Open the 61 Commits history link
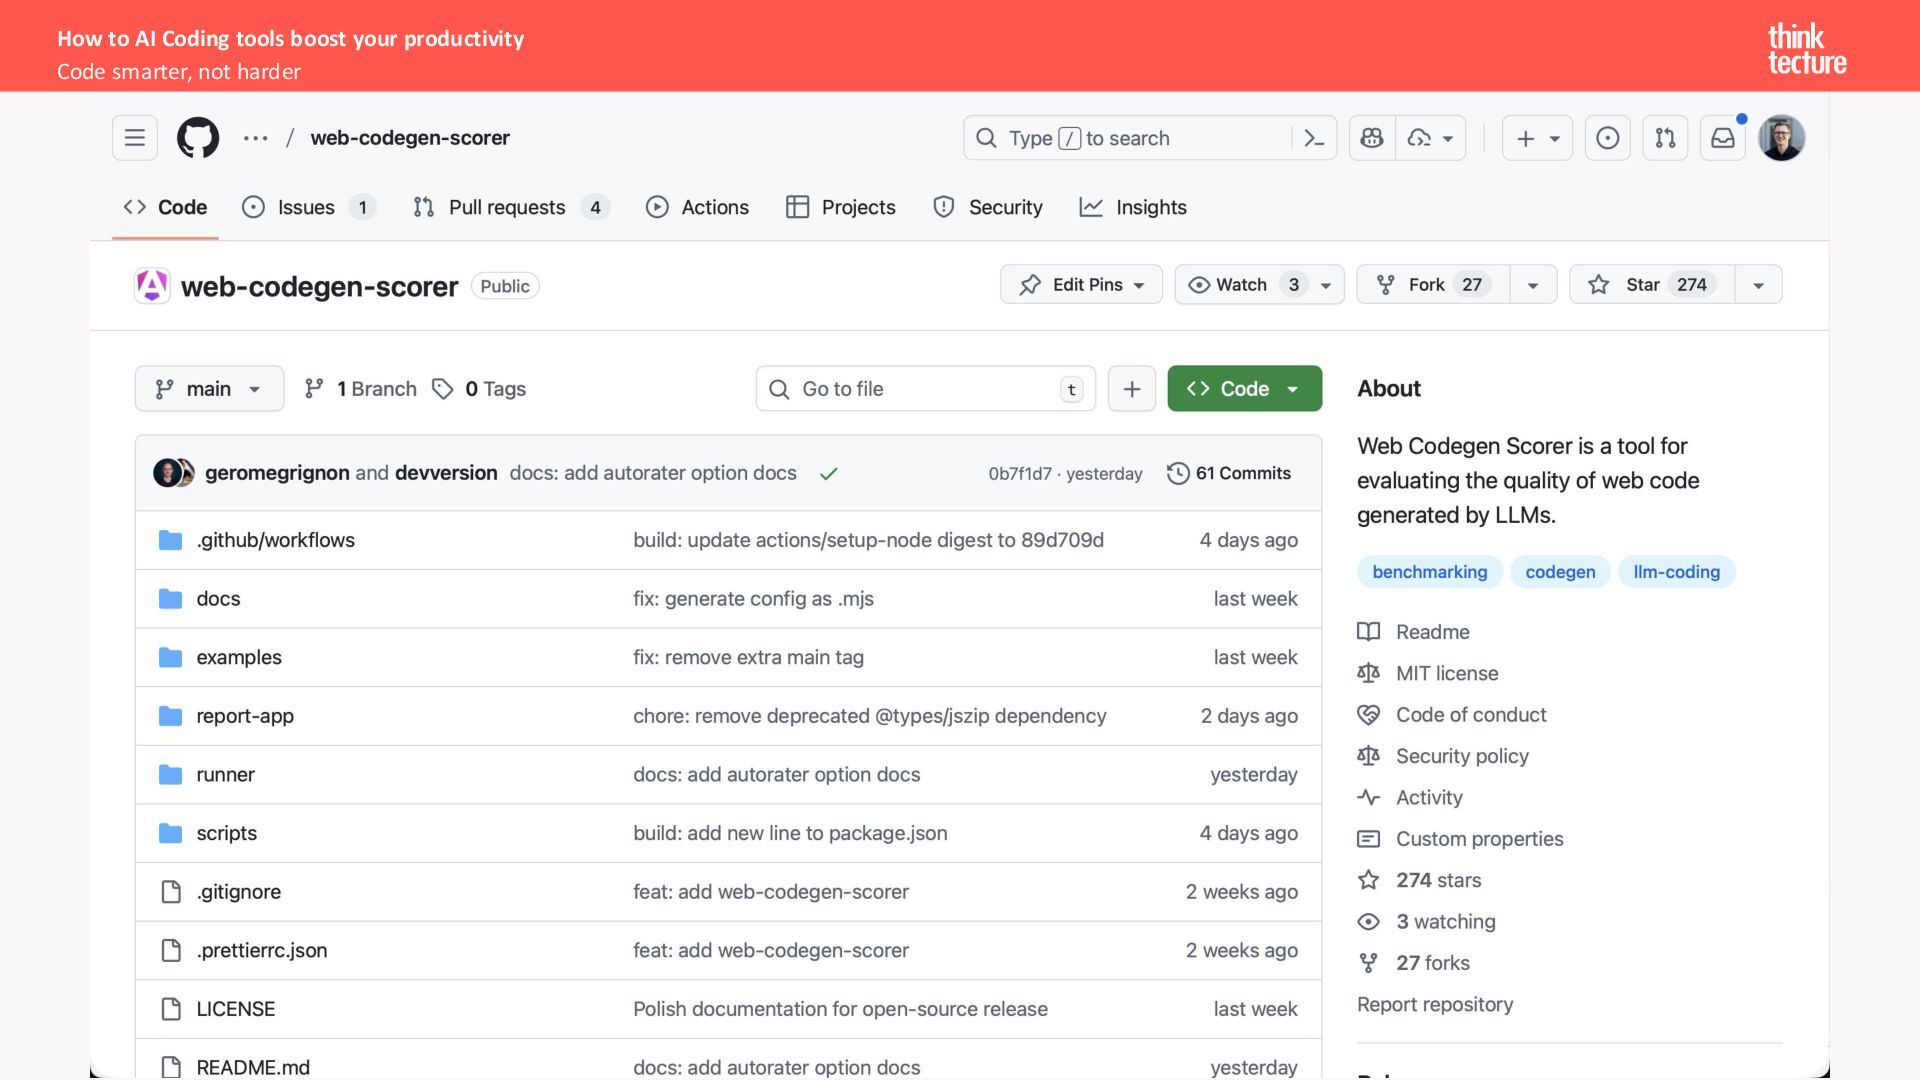The width and height of the screenshot is (1920, 1080). pos(1229,473)
